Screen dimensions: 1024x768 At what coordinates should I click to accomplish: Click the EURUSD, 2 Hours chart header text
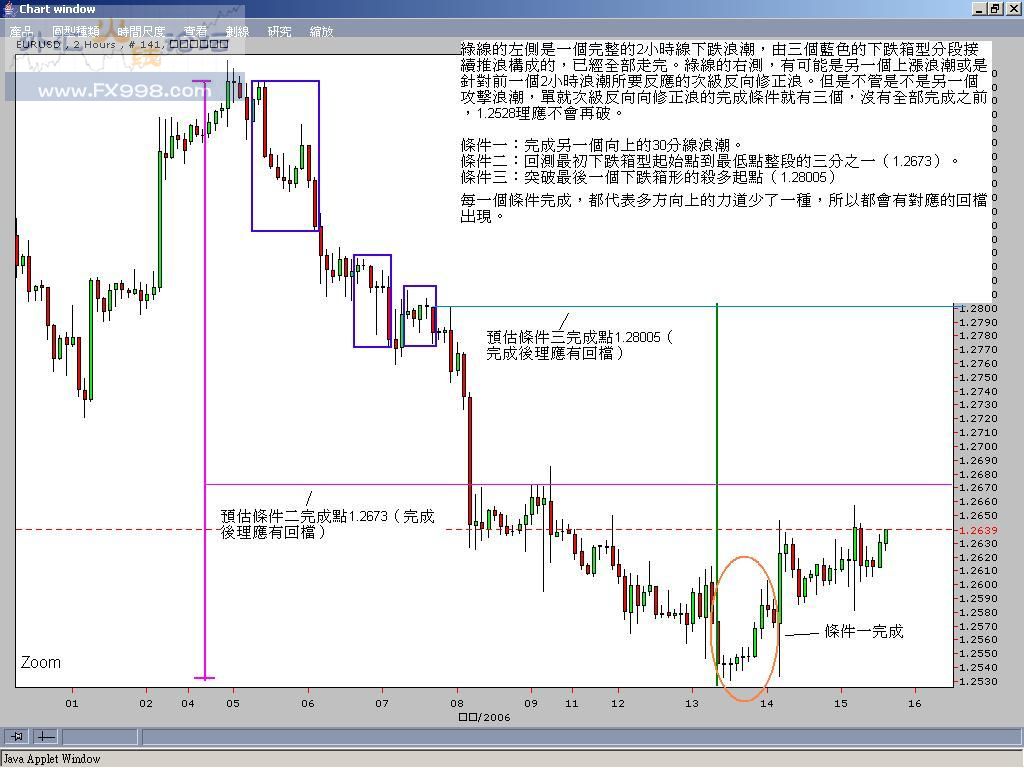point(121,44)
